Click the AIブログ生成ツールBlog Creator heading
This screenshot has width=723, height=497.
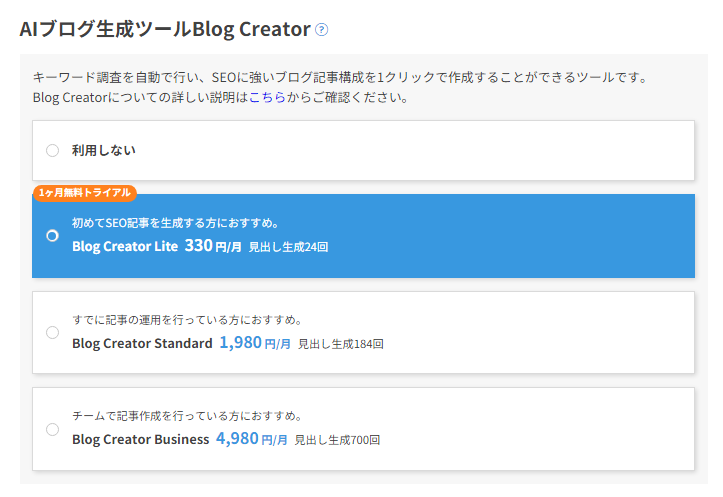pos(165,30)
